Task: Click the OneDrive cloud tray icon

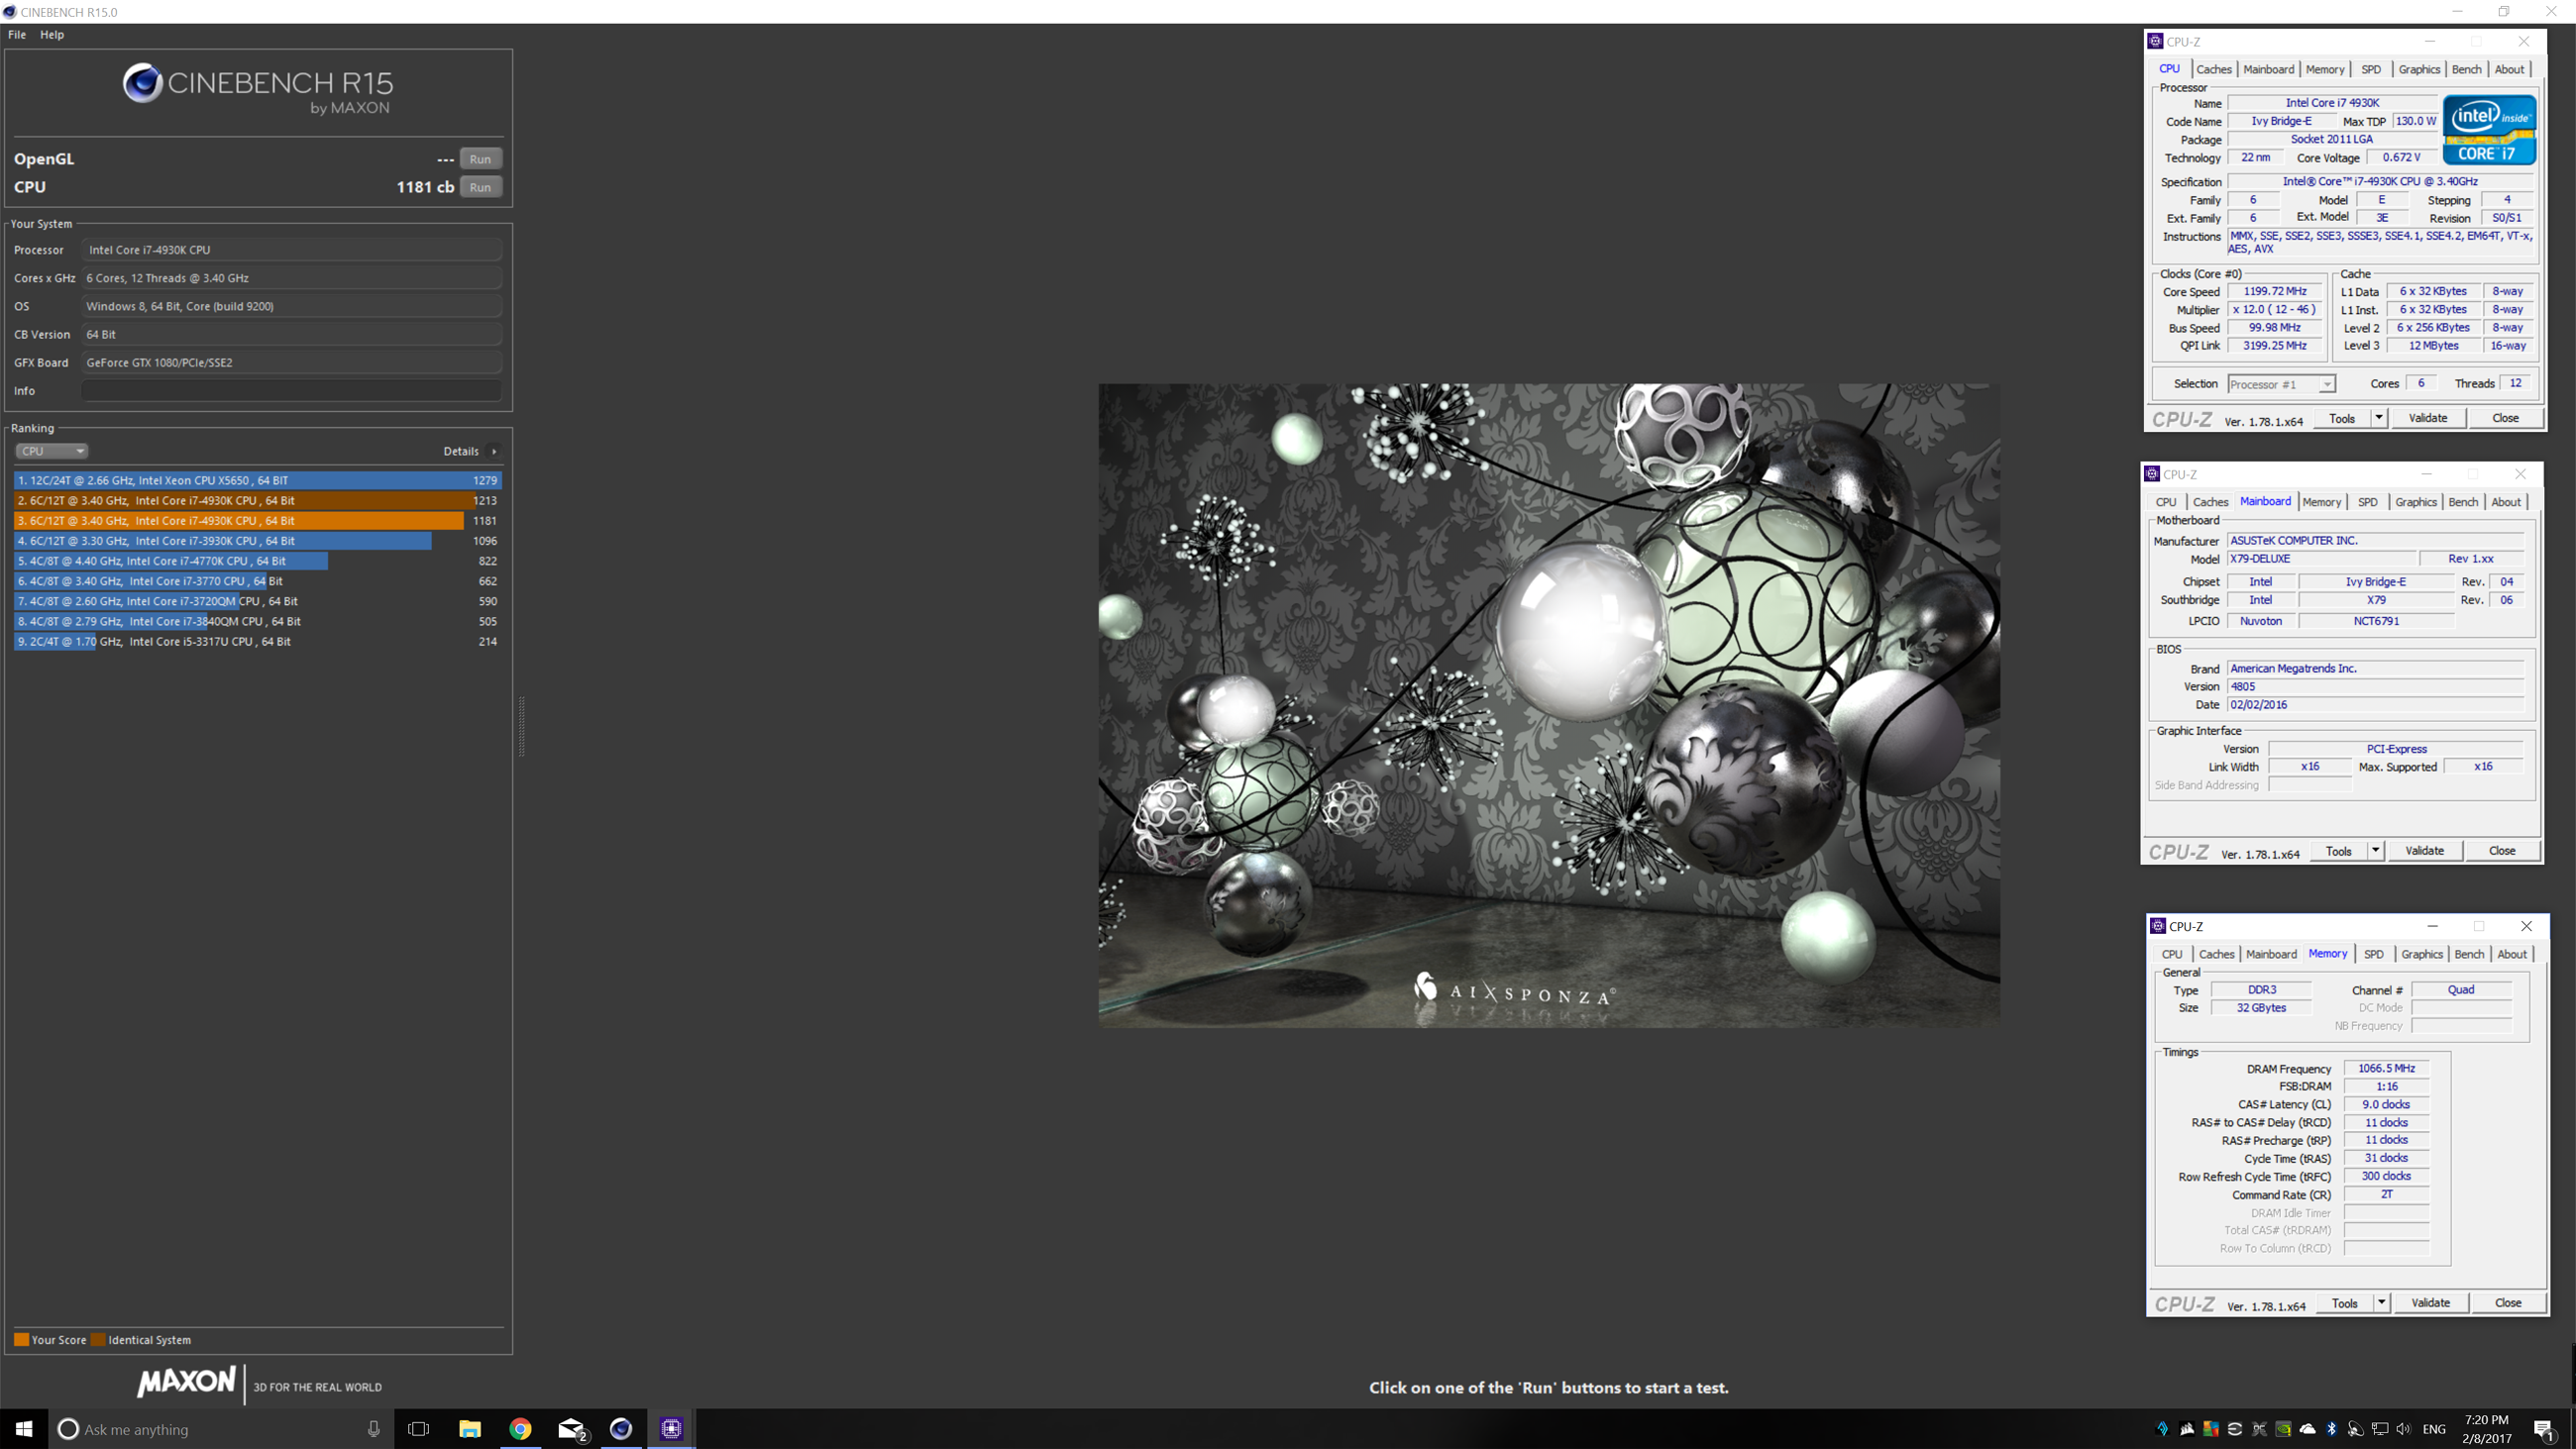Action: click(x=2308, y=1429)
